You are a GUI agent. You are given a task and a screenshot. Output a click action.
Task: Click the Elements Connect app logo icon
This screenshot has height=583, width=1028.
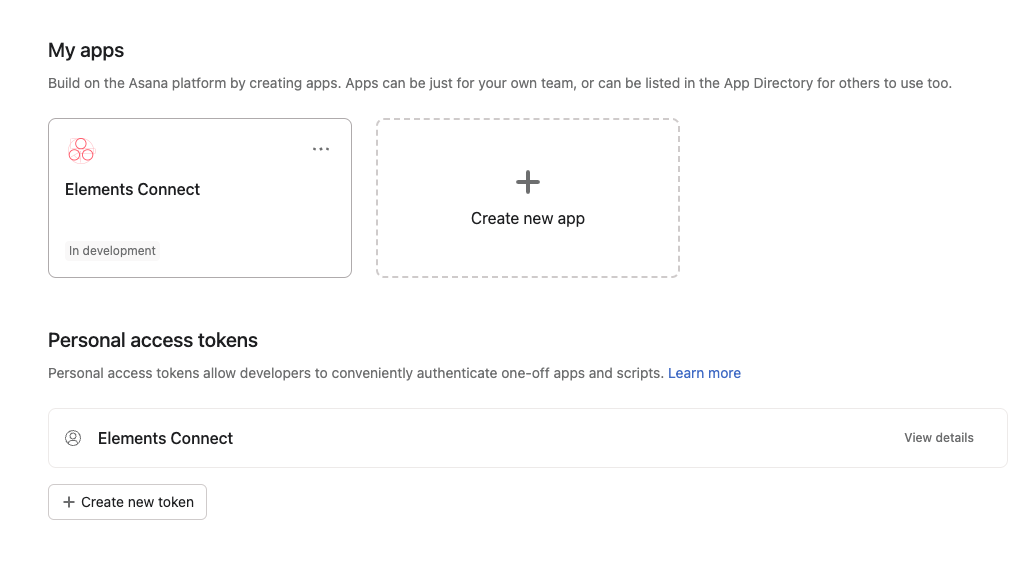click(x=81, y=150)
